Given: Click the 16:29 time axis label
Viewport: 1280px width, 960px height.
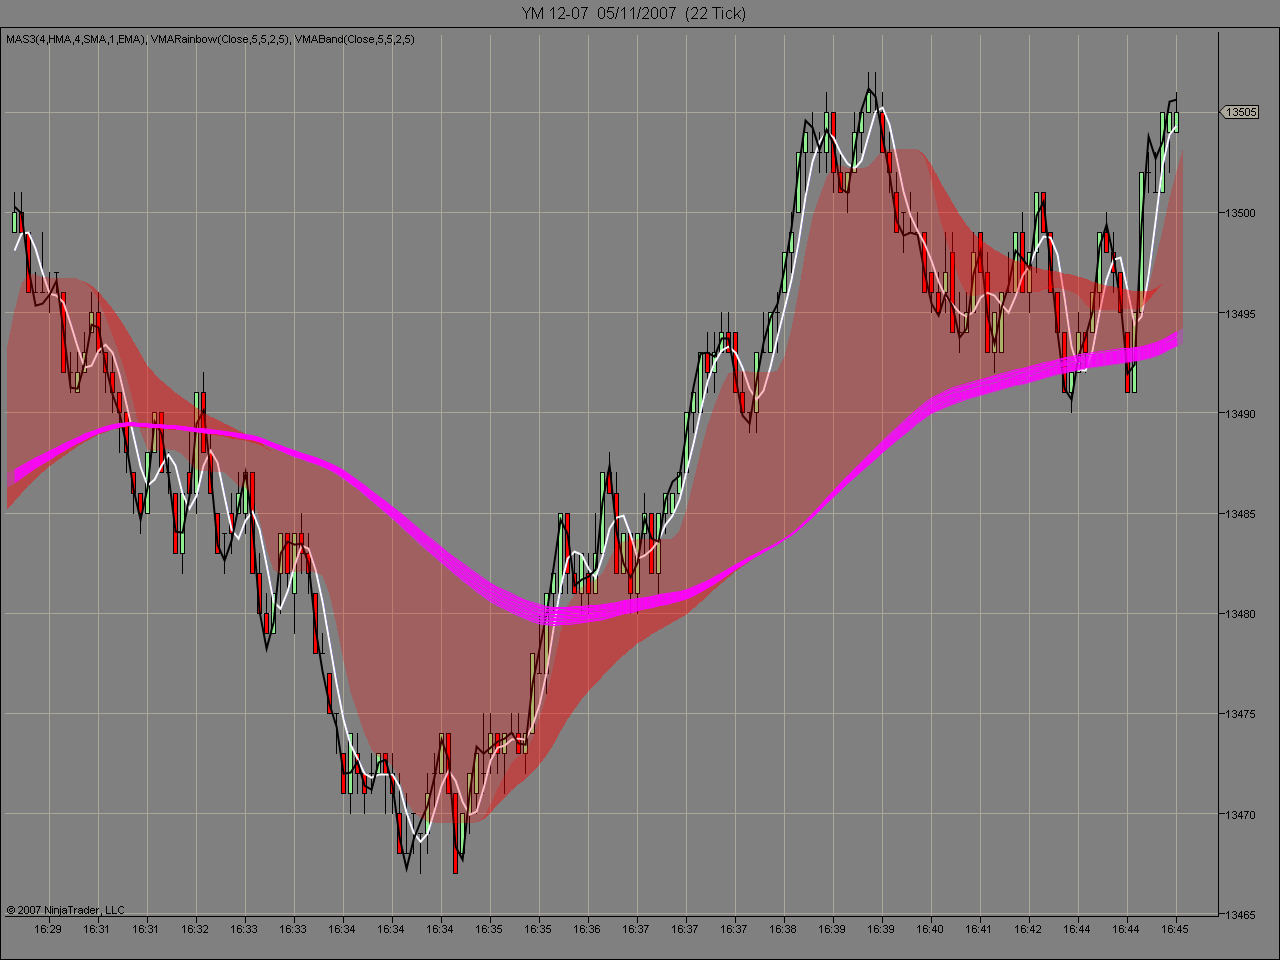Looking at the screenshot, I should [48, 929].
